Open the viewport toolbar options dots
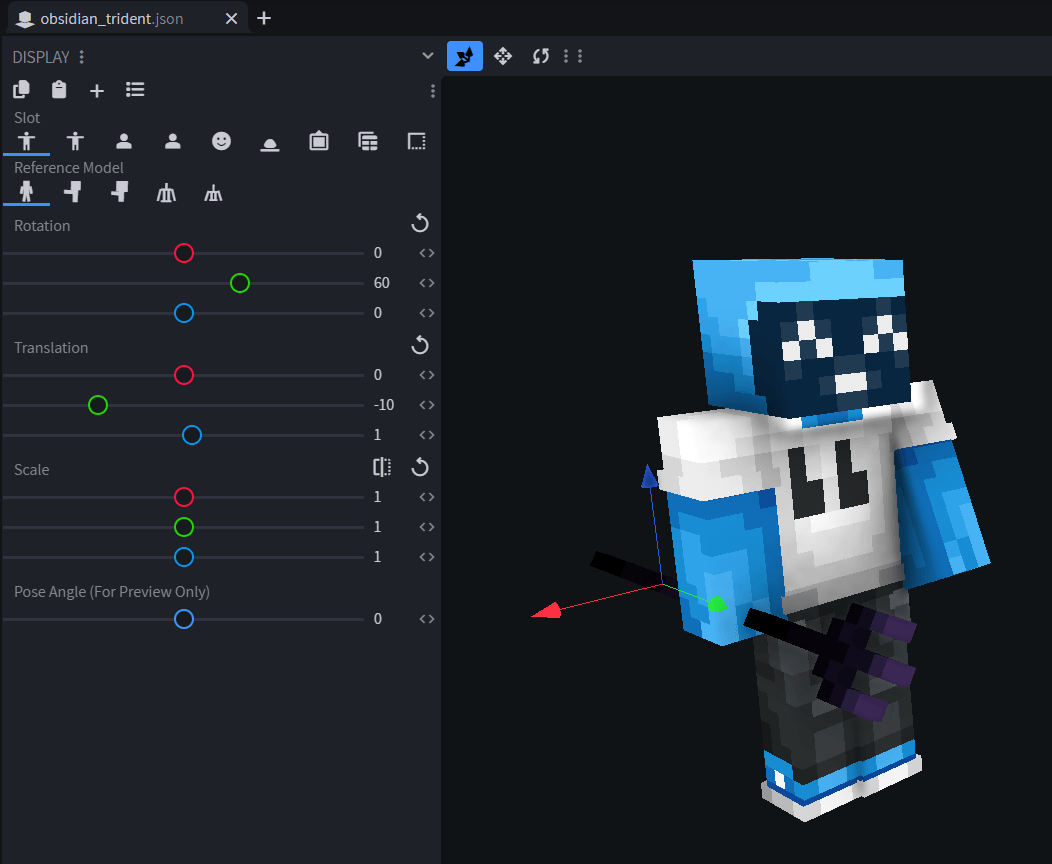 click(x=573, y=56)
